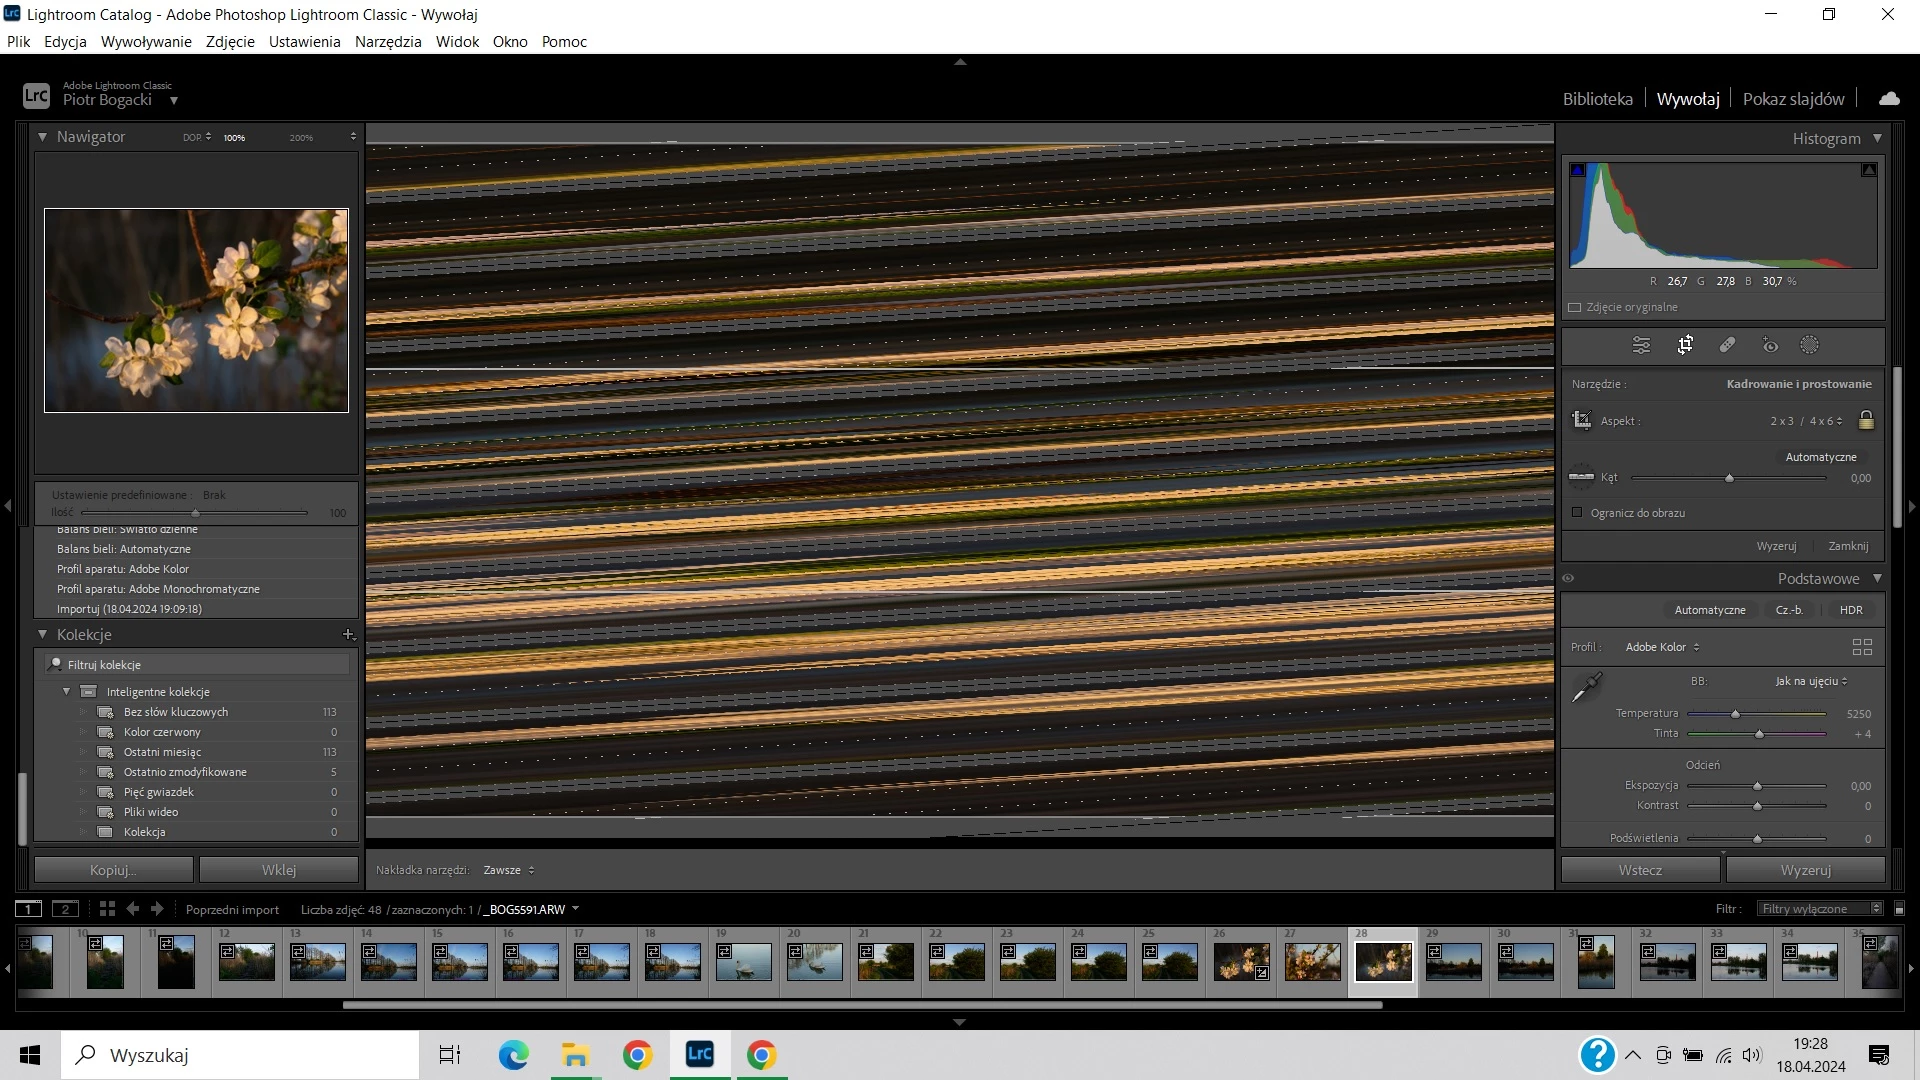The height and width of the screenshot is (1080, 1920).
Task: Open the profile browser grid icon
Action: tap(1861, 647)
